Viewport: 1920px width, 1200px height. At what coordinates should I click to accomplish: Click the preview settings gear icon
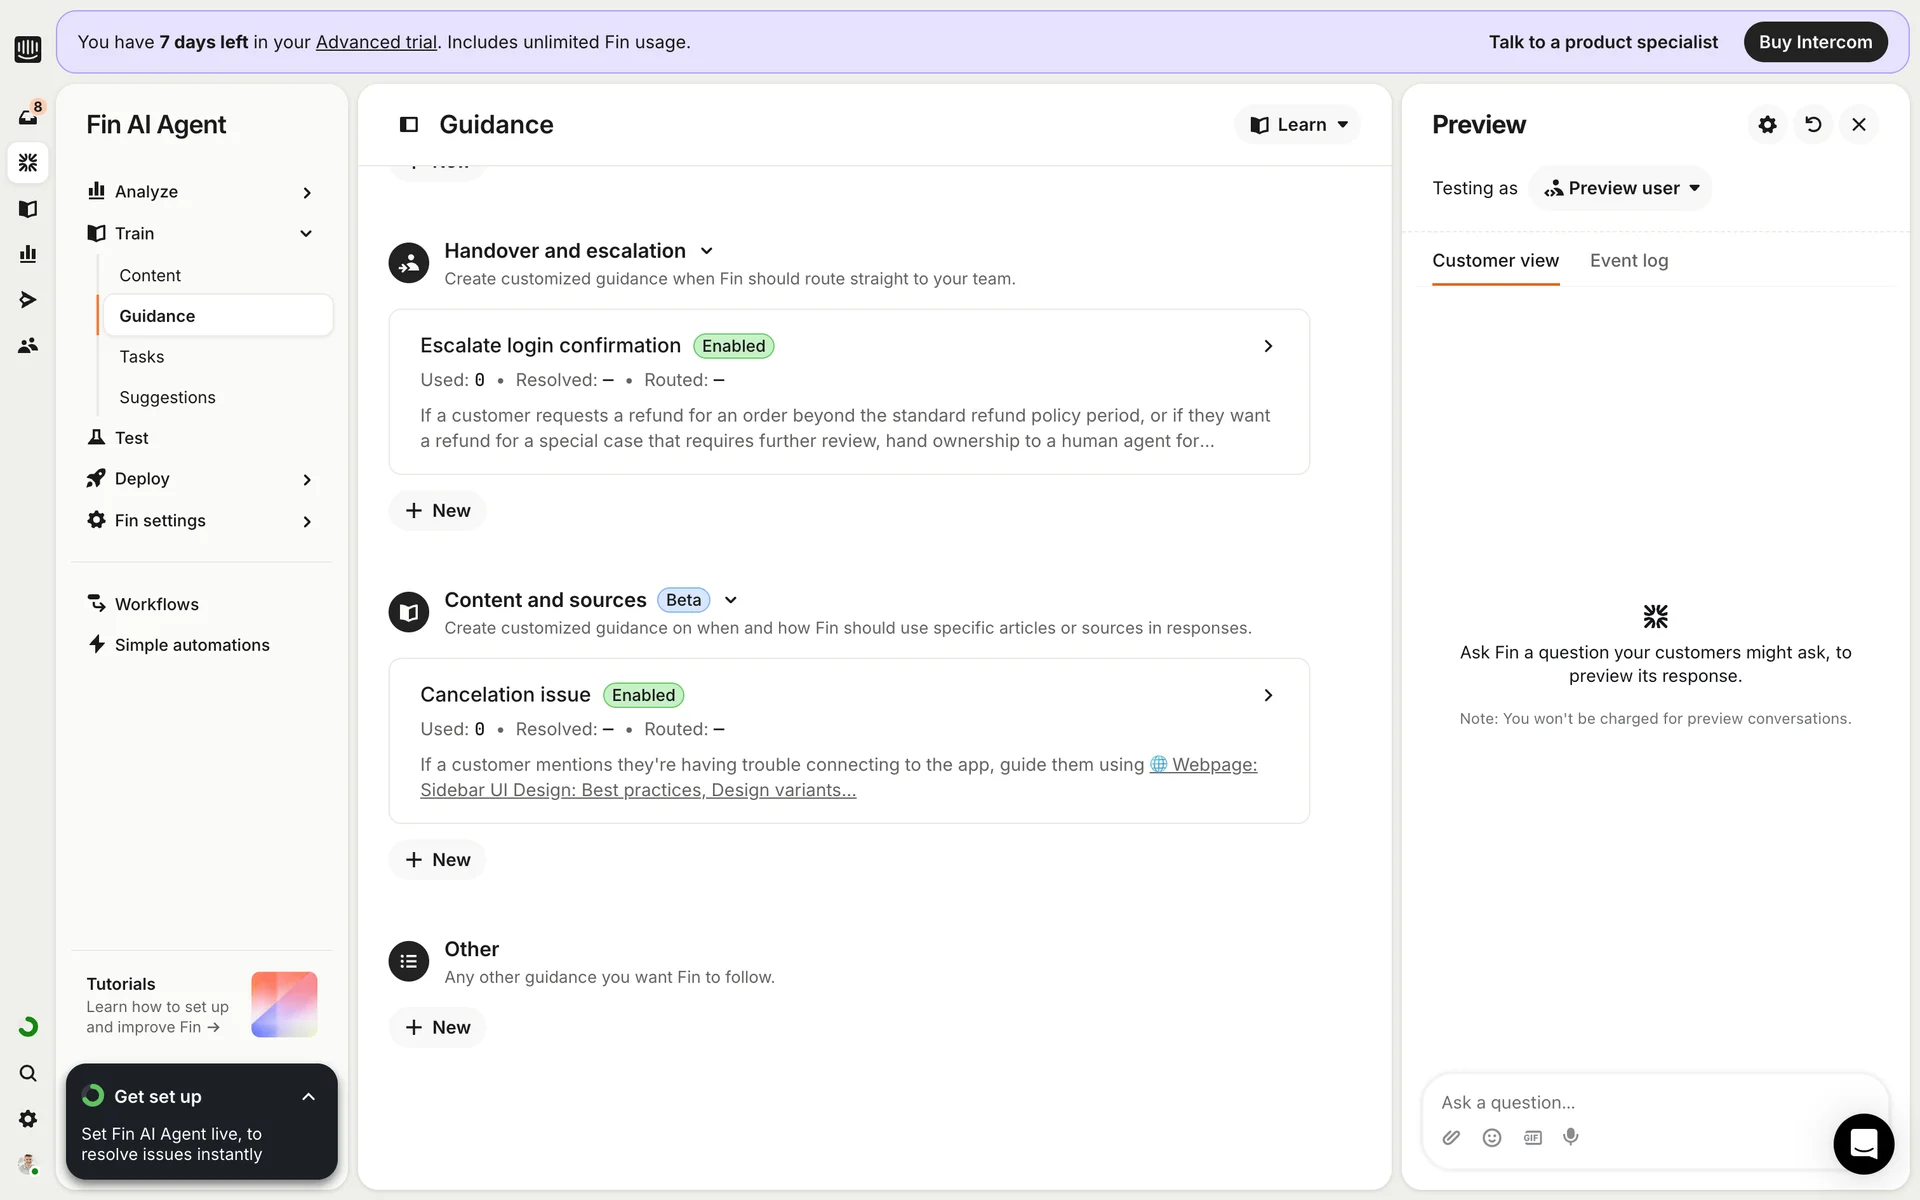[1767, 124]
